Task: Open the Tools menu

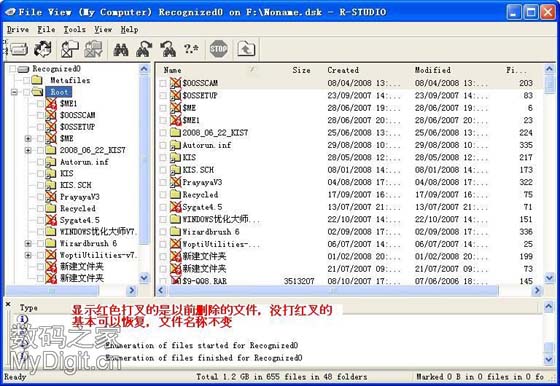Action: click(74, 30)
